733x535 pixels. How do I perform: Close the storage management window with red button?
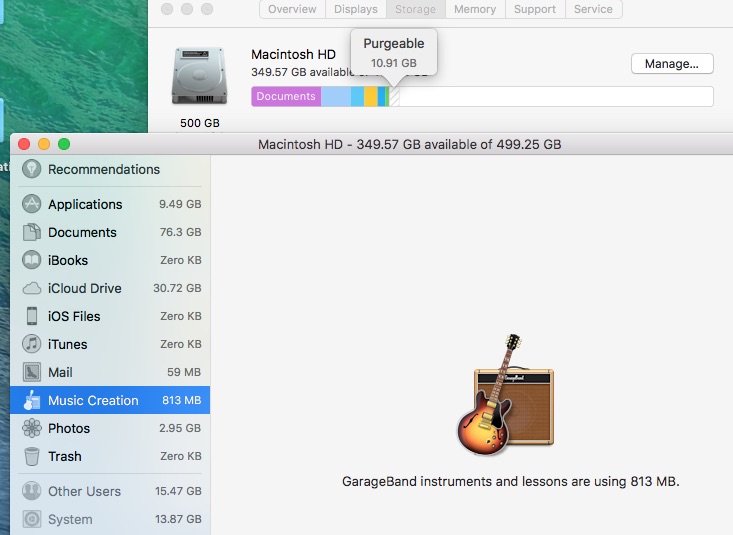point(24,145)
